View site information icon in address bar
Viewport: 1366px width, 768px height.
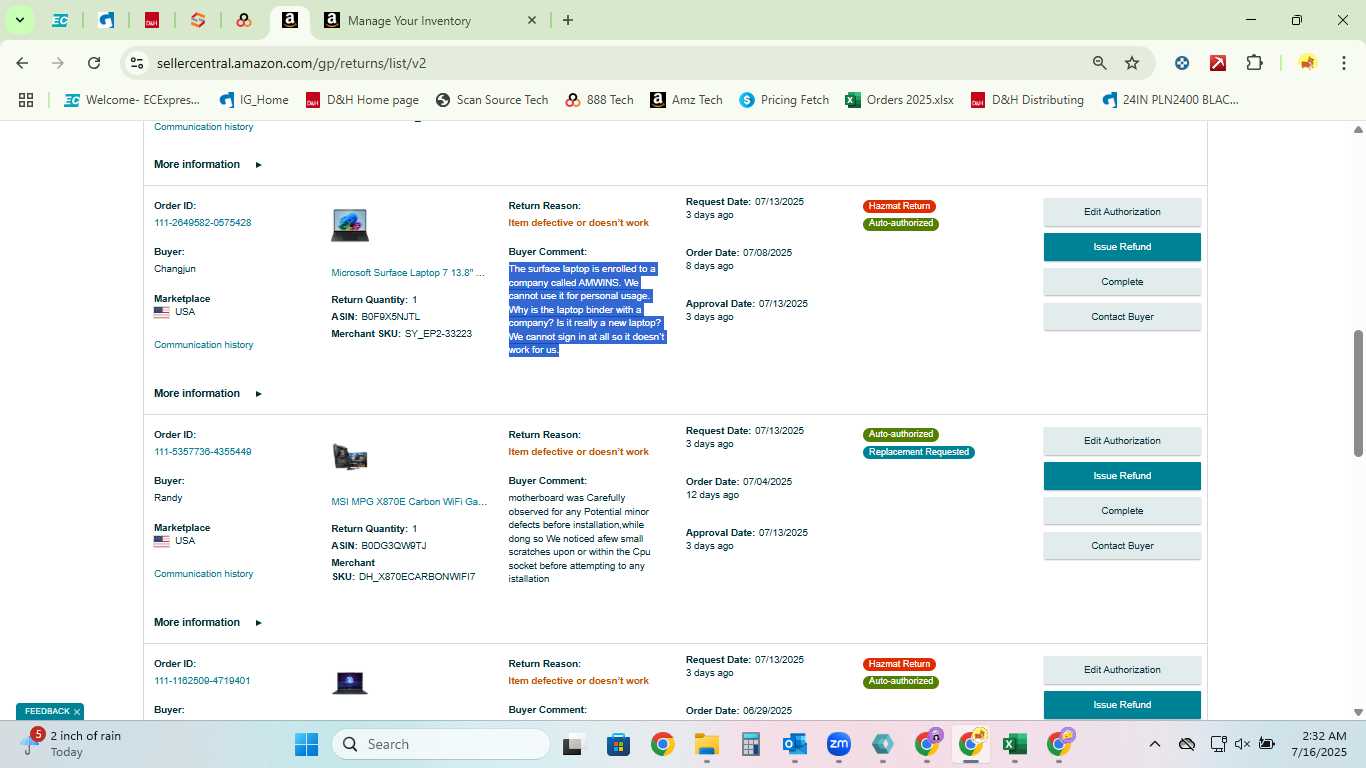(137, 63)
